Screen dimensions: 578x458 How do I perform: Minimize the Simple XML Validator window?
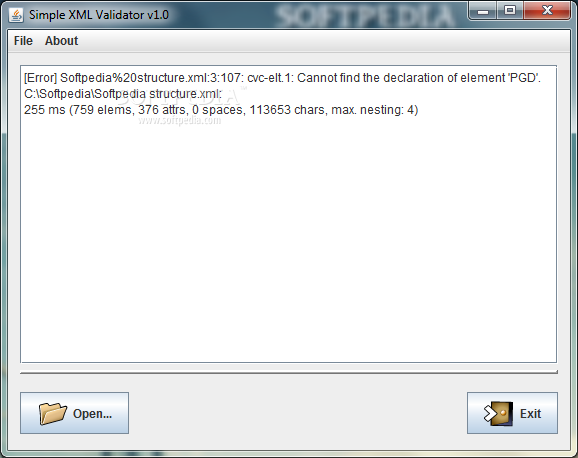[x=483, y=11]
